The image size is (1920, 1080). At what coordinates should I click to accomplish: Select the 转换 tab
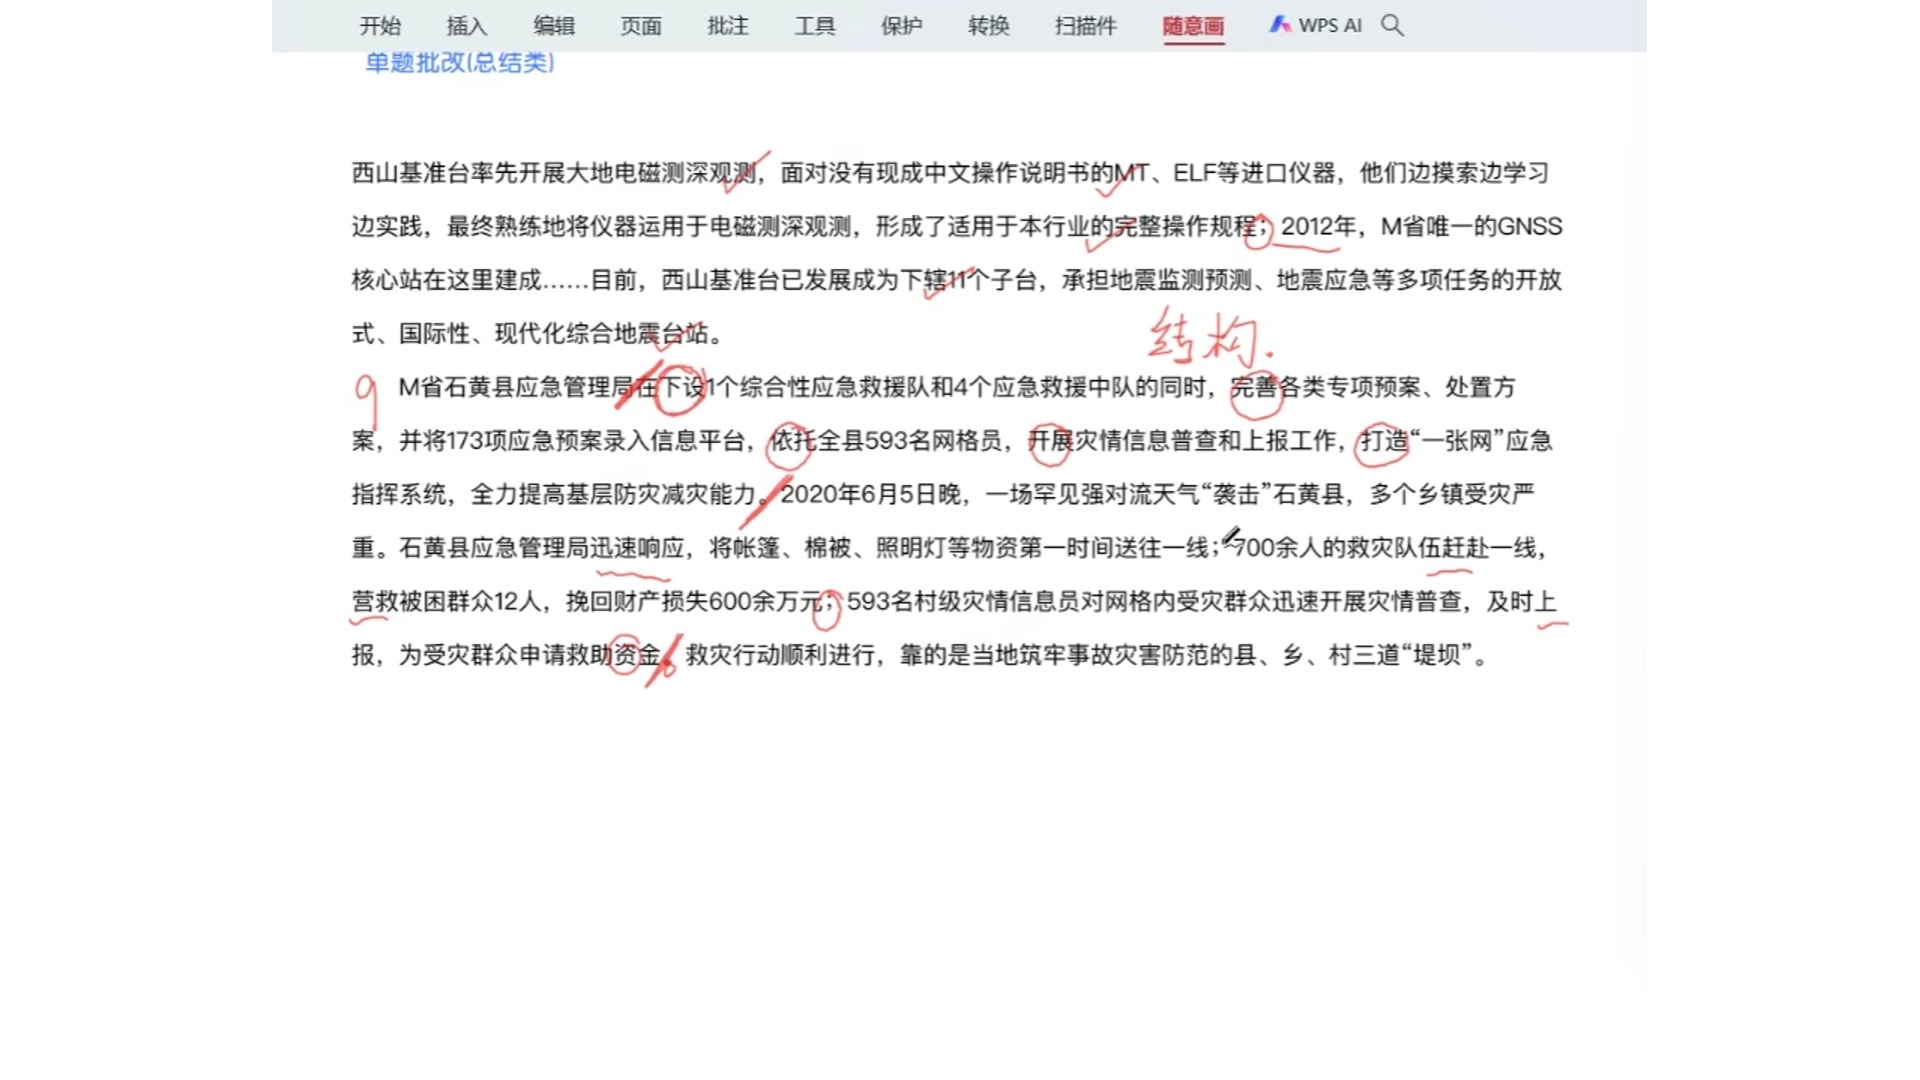(989, 26)
